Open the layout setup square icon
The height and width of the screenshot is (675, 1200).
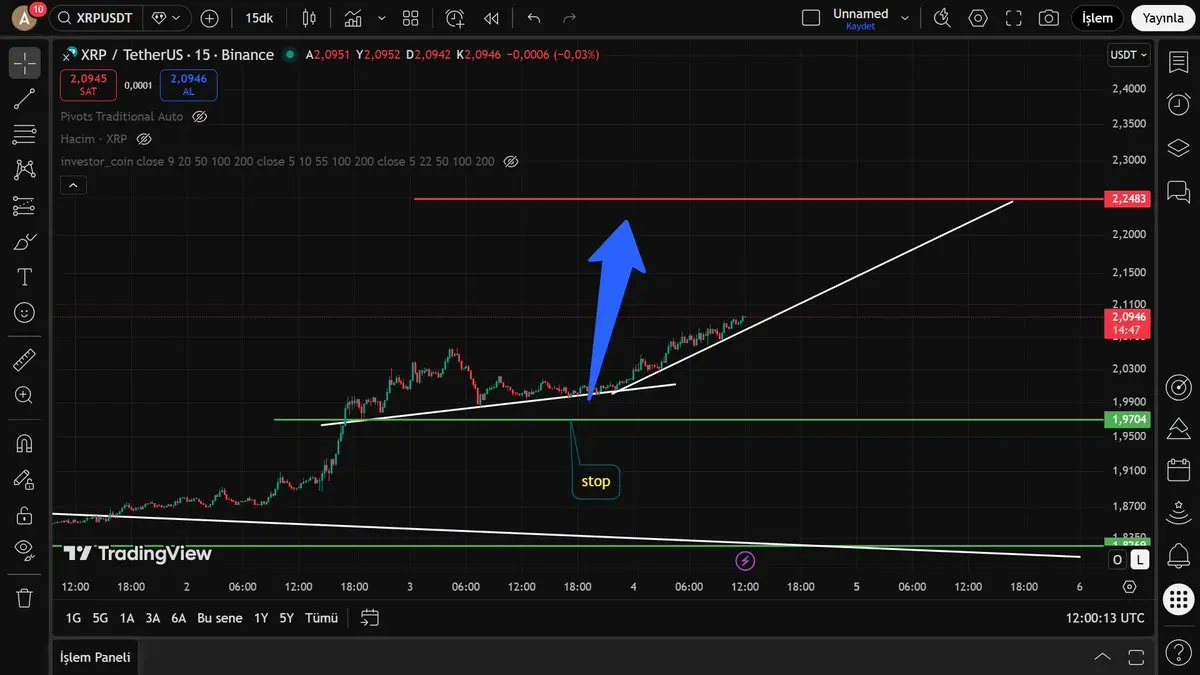(x=811, y=18)
